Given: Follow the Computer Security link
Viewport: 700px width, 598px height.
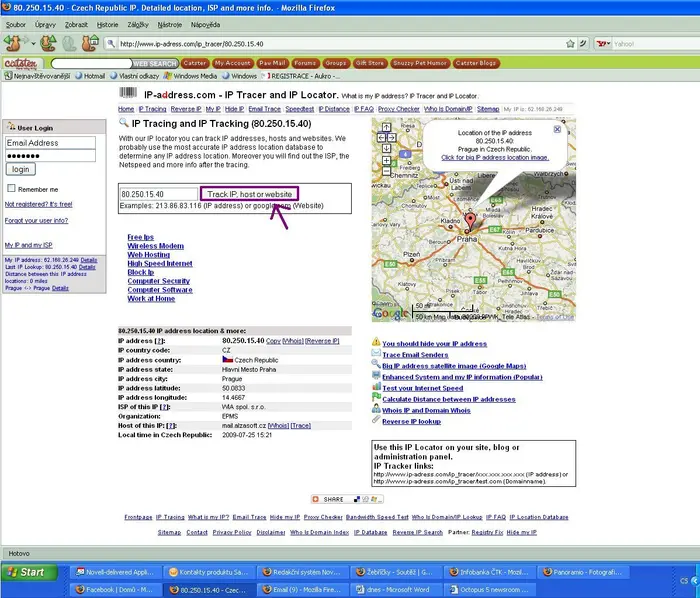Looking at the screenshot, I should pyautogui.click(x=158, y=281).
